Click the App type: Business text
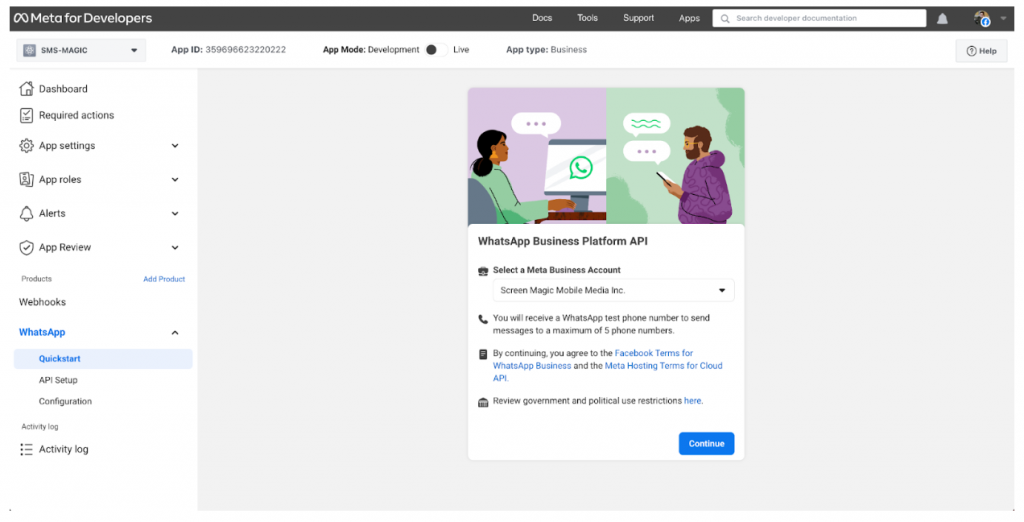This screenshot has height=522, width=1024. click(547, 50)
